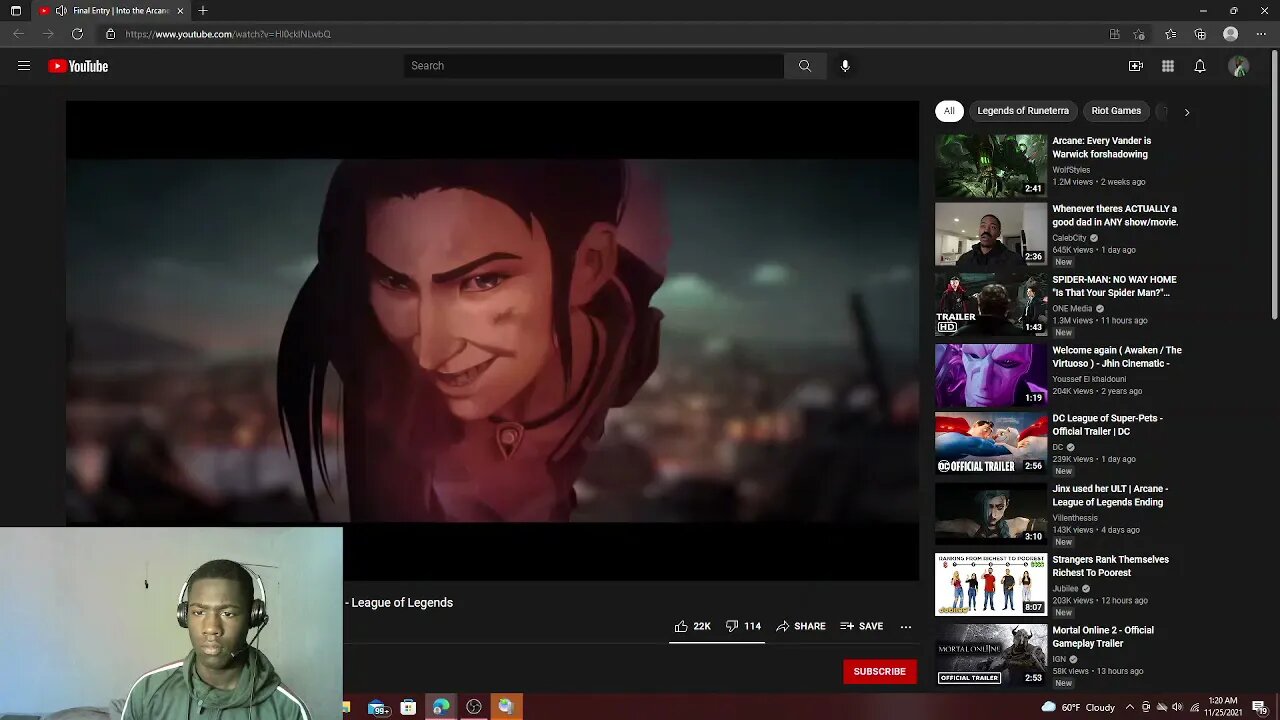The image size is (1280, 720).
Task: Select the Legends of Runeterra chip
Action: [x=1023, y=111]
